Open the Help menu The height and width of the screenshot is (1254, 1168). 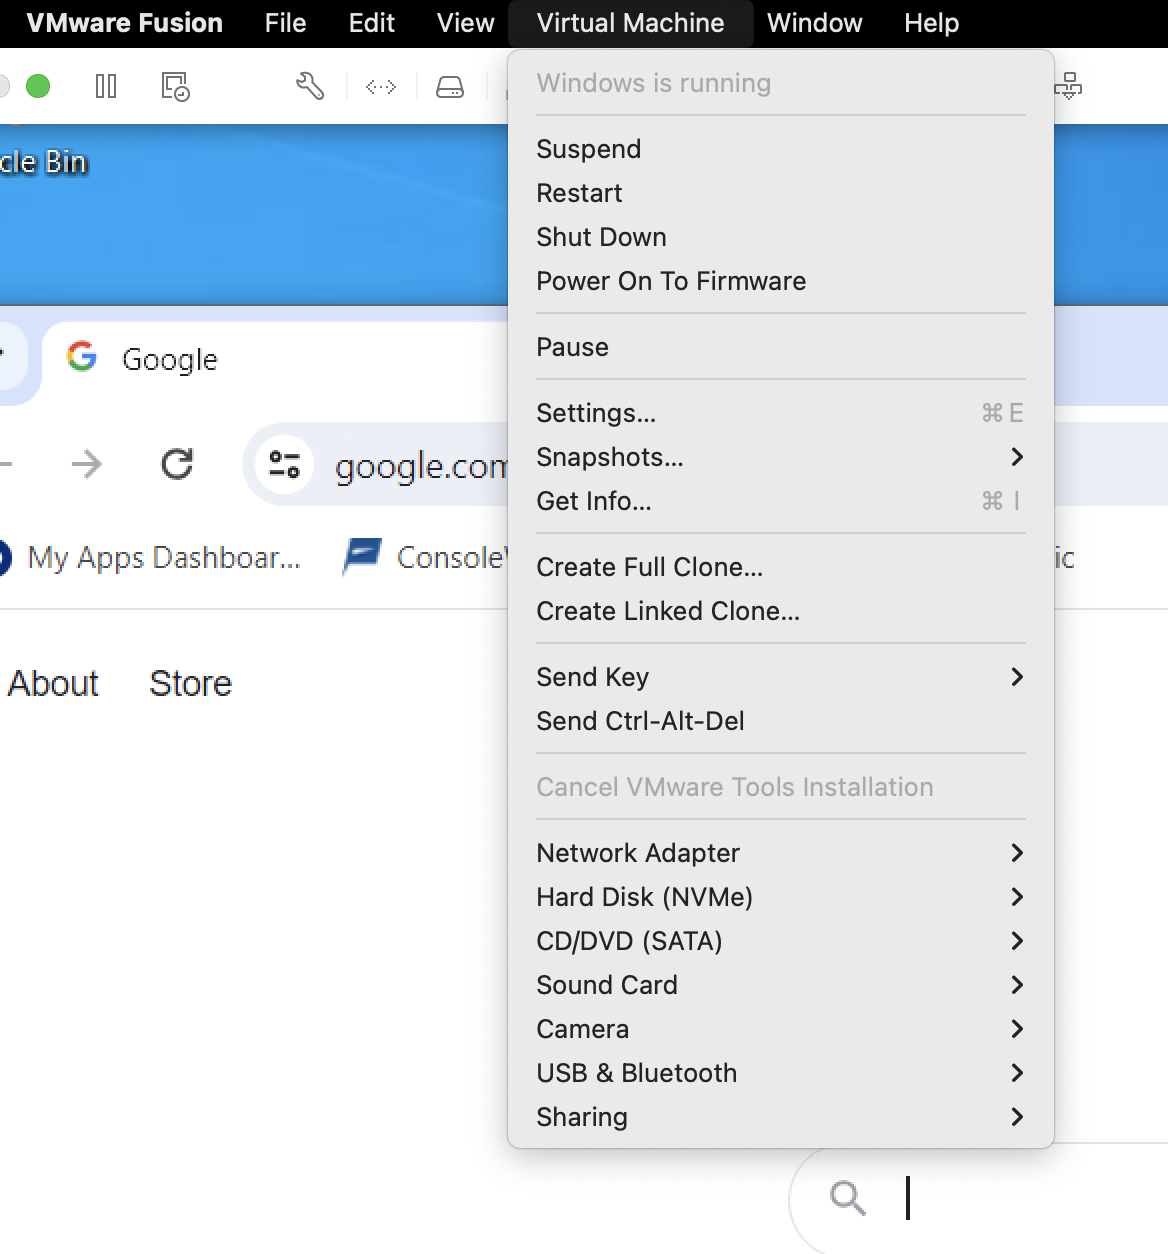pos(932,23)
